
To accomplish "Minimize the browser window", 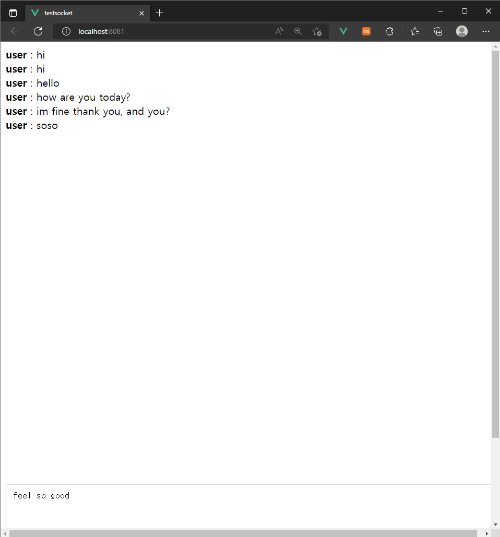I will pyautogui.click(x=440, y=12).
